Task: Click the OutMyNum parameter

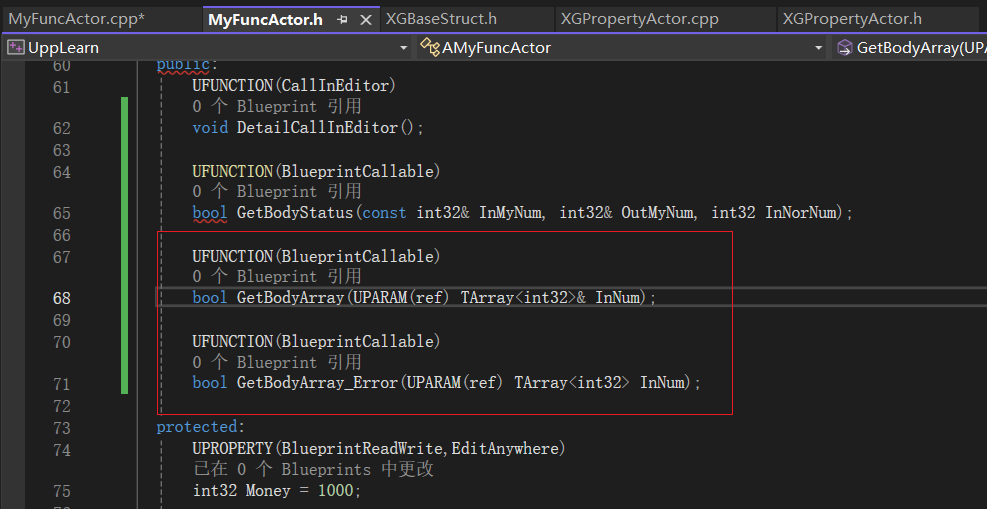Action: click(659, 213)
